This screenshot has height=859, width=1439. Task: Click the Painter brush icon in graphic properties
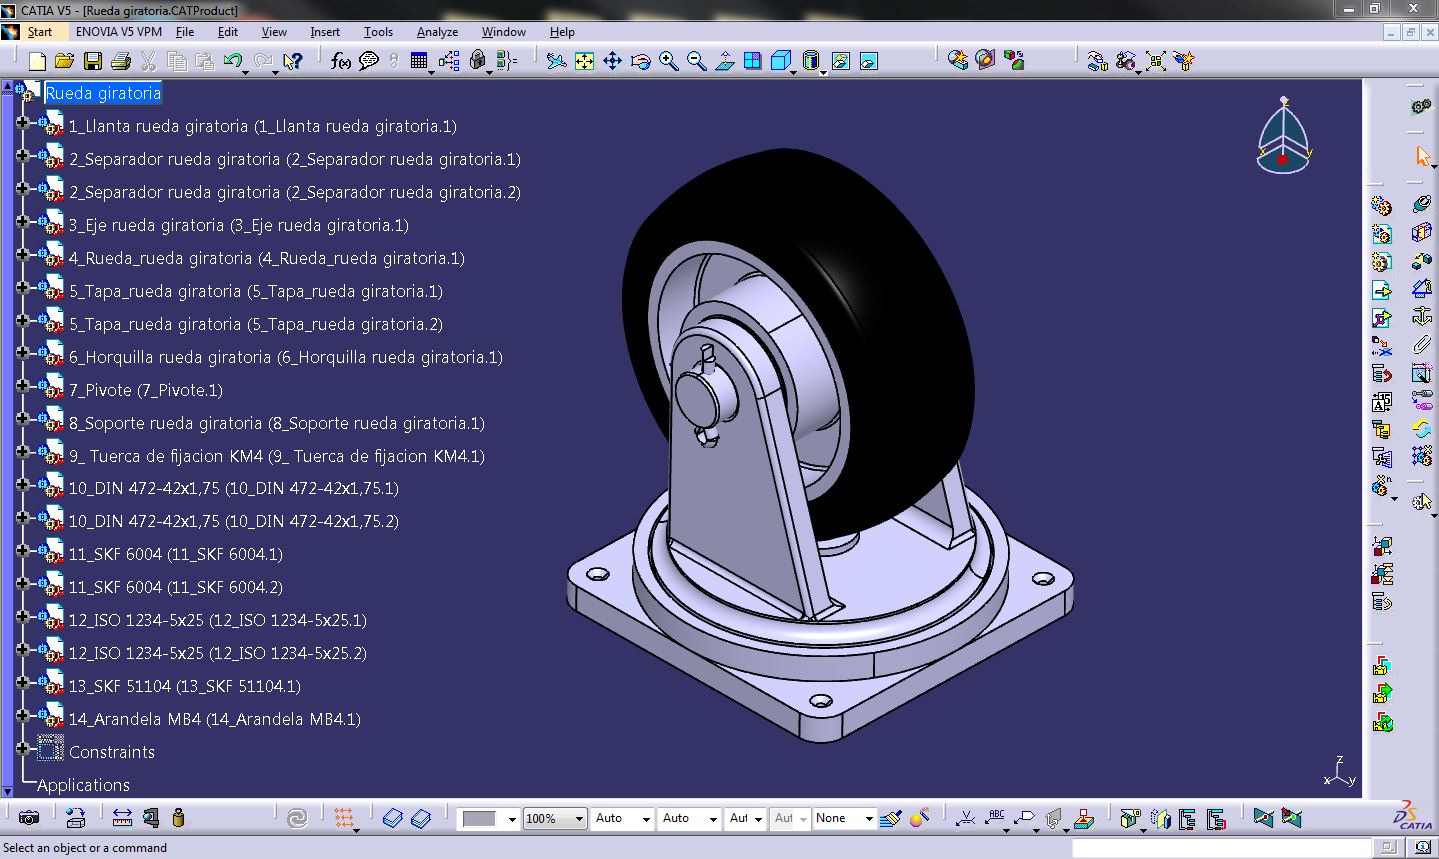[893, 818]
